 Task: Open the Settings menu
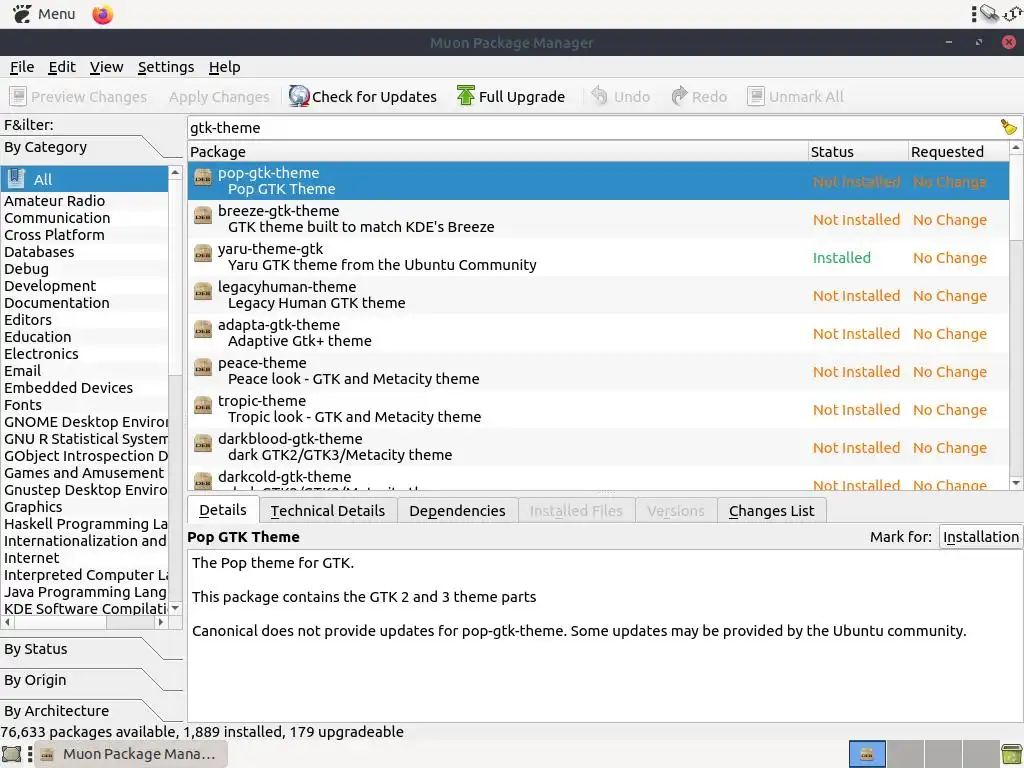[x=166, y=67]
